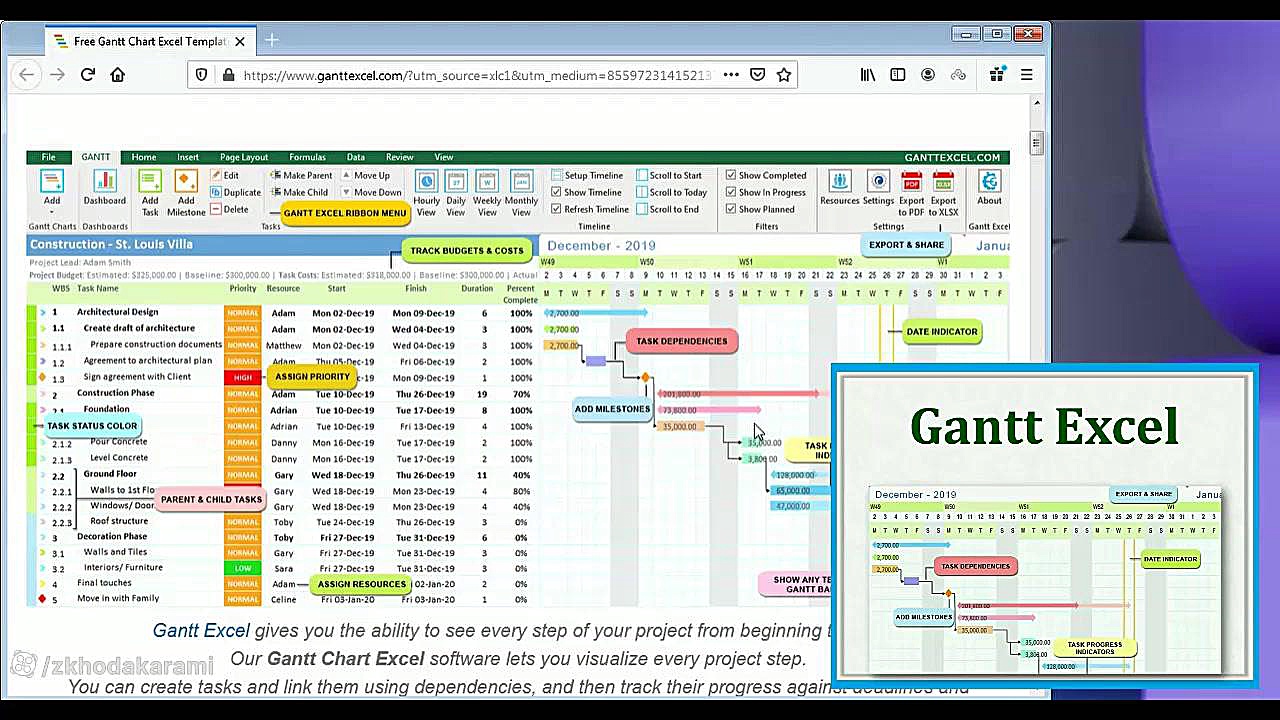Click the page vertical scrollbar thumb
Viewport: 1280px width, 720px height.
point(1037,143)
